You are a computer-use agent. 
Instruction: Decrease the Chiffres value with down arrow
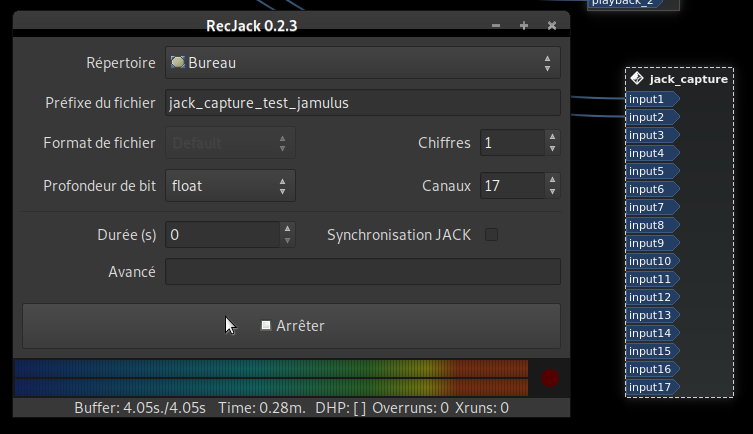pyautogui.click(x=552, y=149)
